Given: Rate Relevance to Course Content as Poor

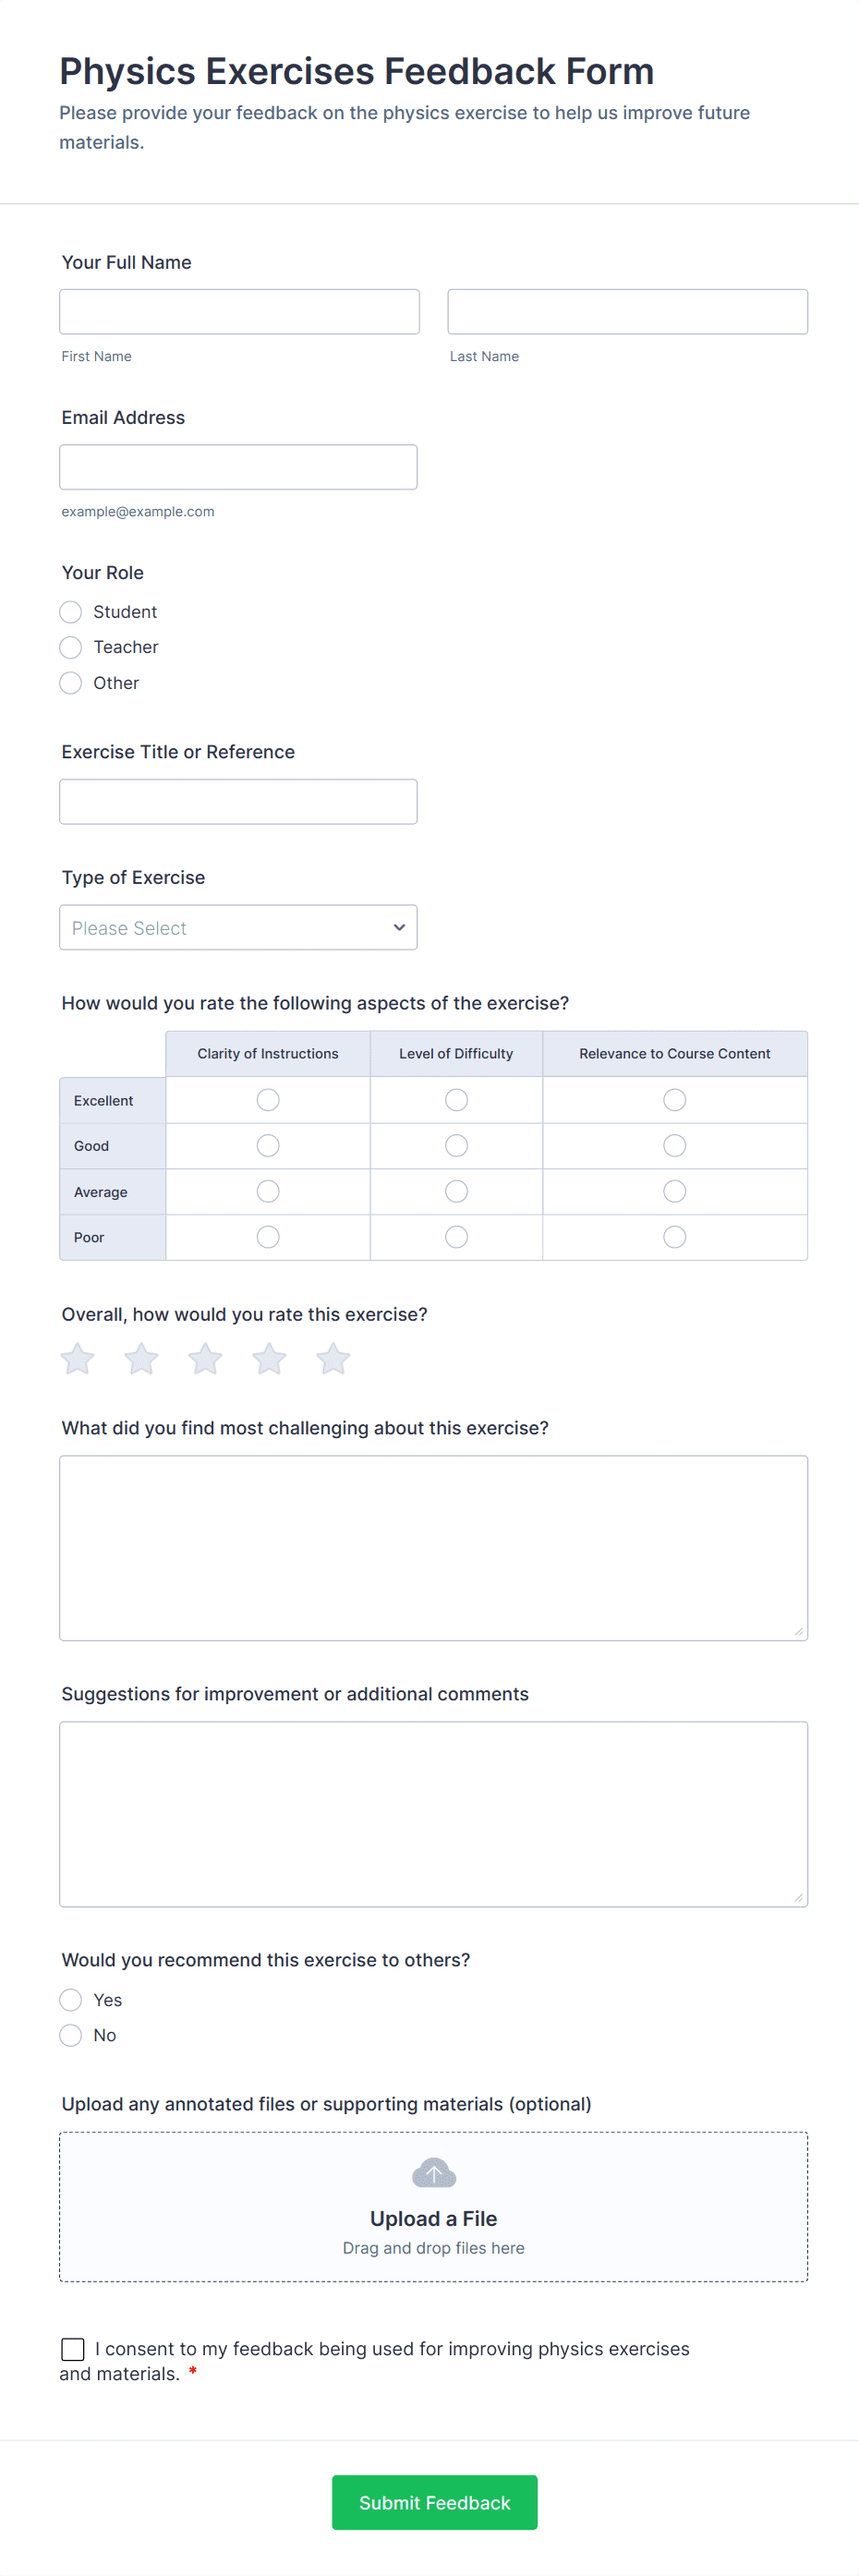Looking at the screenshot, I should point(674,1236).
